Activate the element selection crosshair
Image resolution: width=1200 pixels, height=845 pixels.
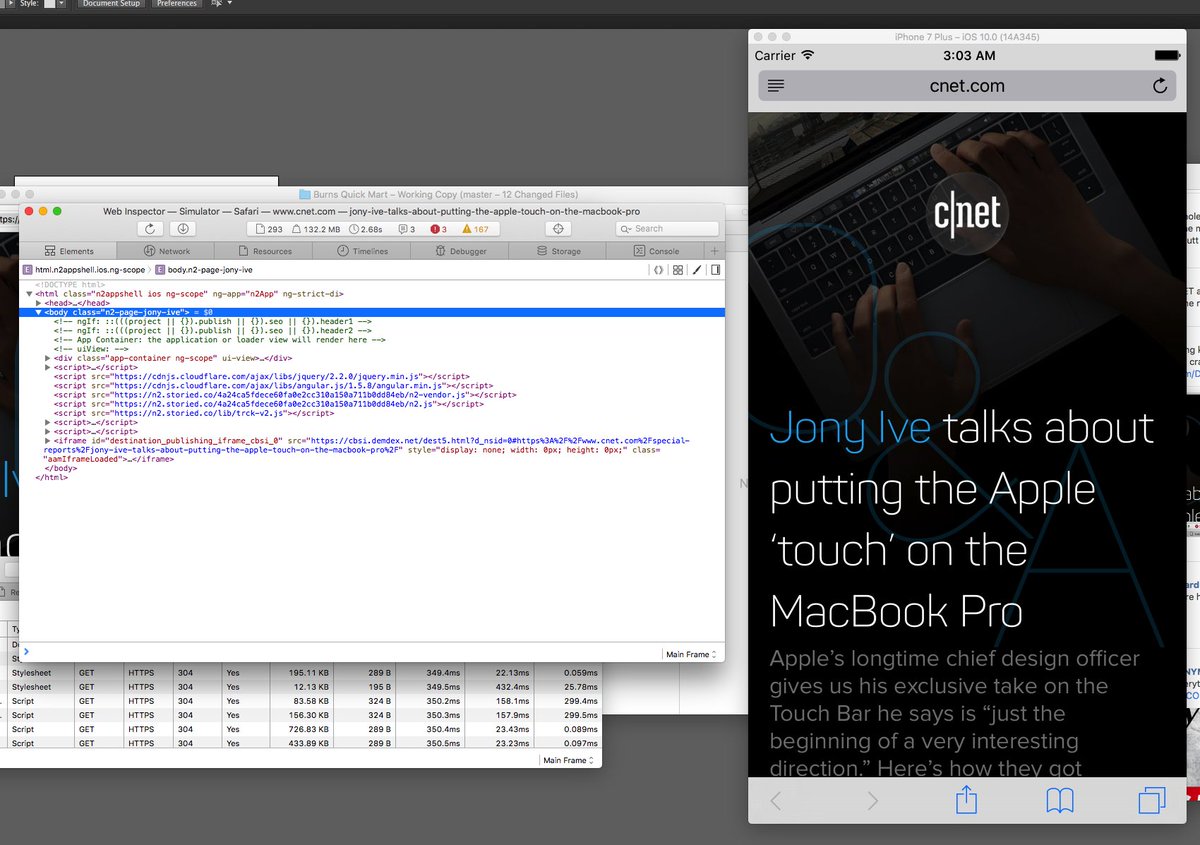[x=559, y=229]
